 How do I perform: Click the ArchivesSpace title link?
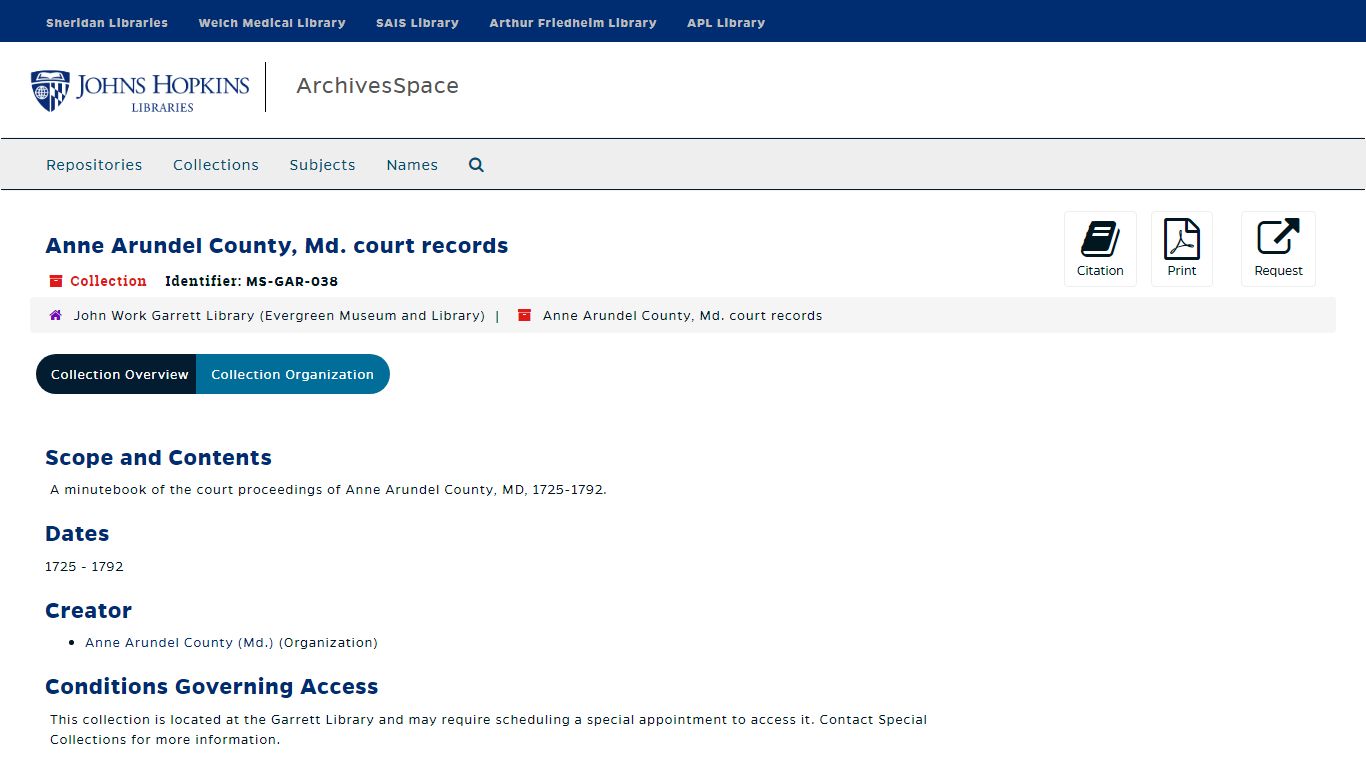pos(377,86)
